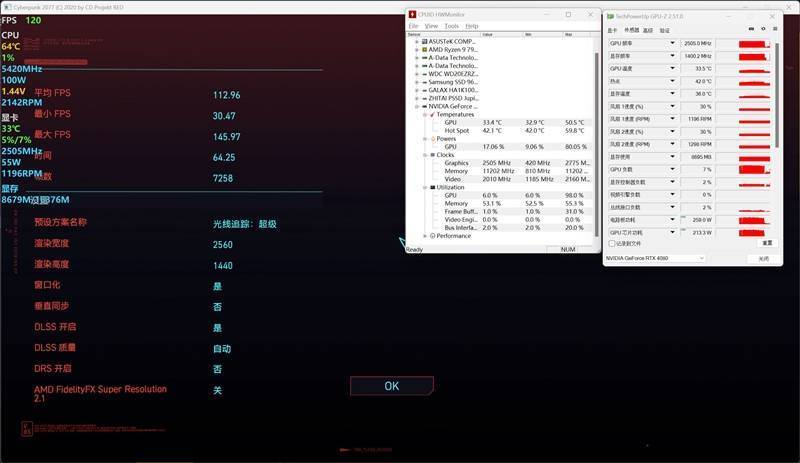
Task: Open GPU 频率 sensor dropdown in GPU-Z
Action: (x=672, y=43)
